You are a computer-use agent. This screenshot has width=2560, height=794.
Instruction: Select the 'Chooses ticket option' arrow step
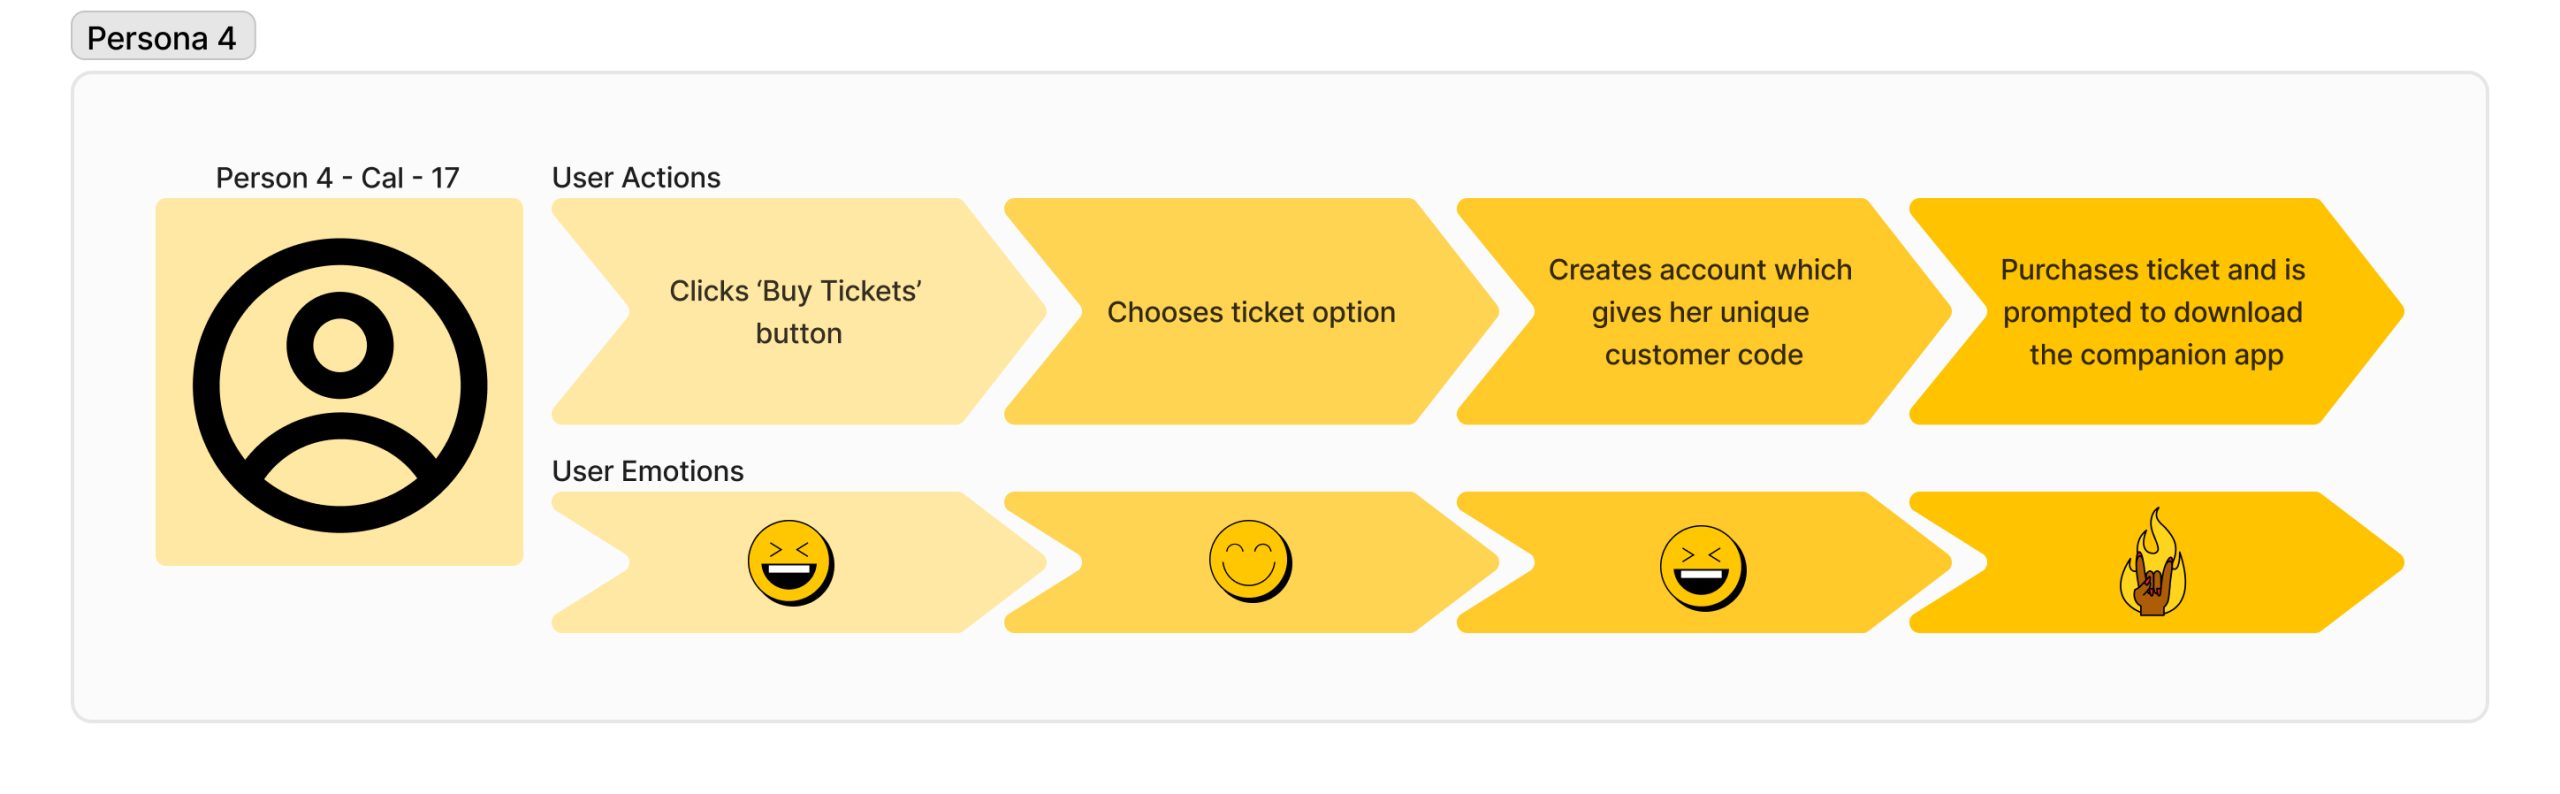click(1250, 312)
